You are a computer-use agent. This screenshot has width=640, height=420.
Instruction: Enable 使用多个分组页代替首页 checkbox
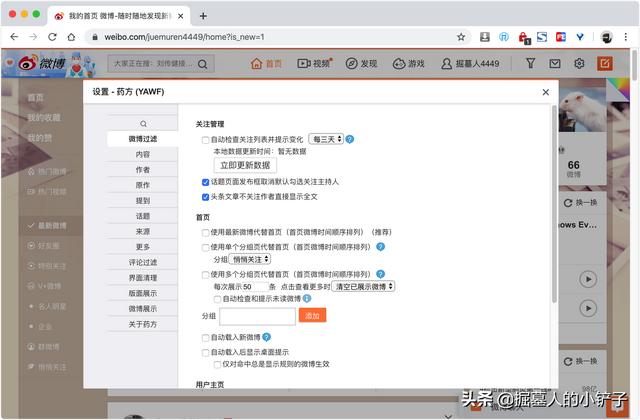point(205,275)
